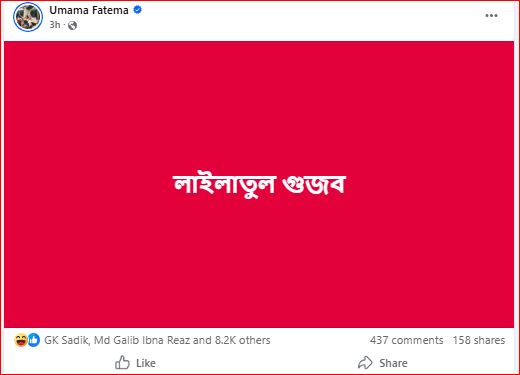Click the Umama Fatema name link
This screenshot has height=375, width=520.
(x=89, y=10)
